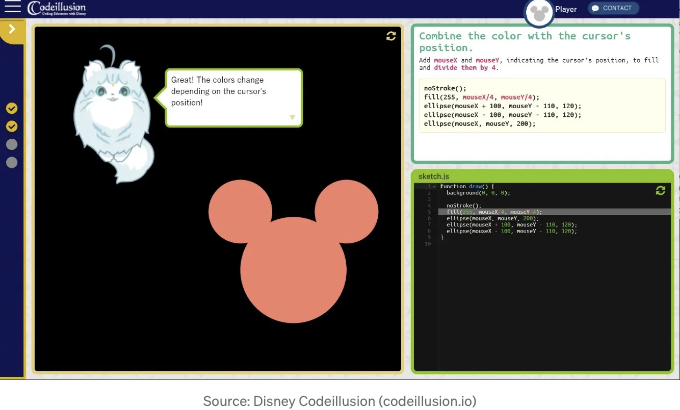The height and width of the screenshot is (410, 680).
Task: Click the white cat character
Action: (113, 115)
